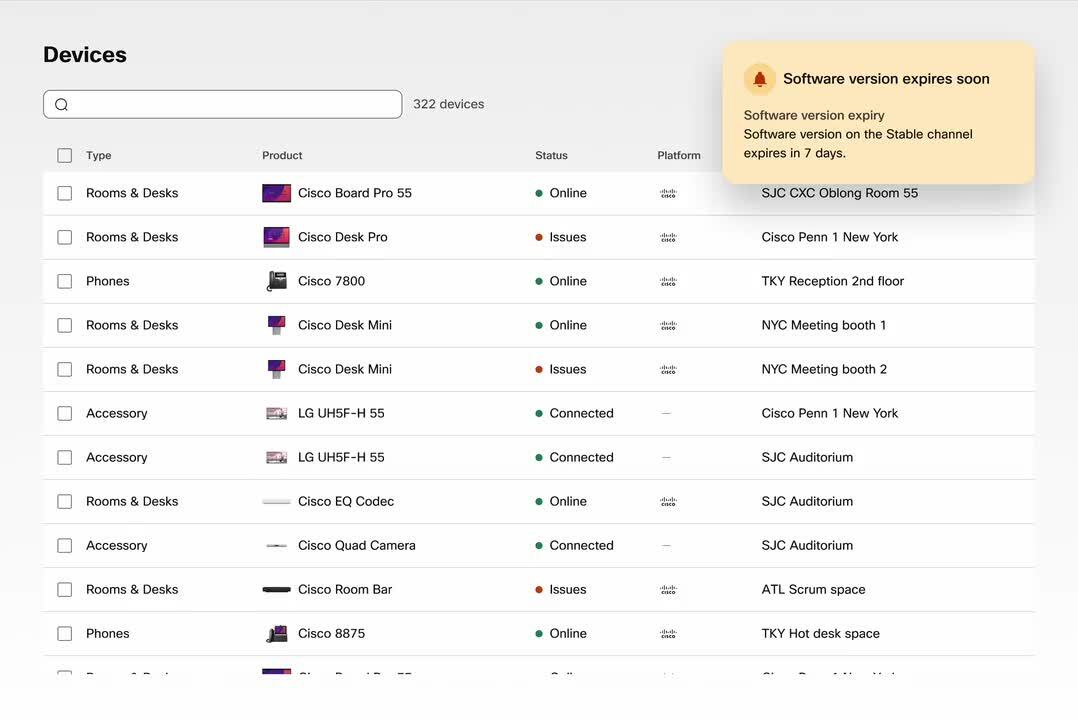Check the box for LG UH5F-H 55 SJC Auditorium accessory

(x=65, y=457)
